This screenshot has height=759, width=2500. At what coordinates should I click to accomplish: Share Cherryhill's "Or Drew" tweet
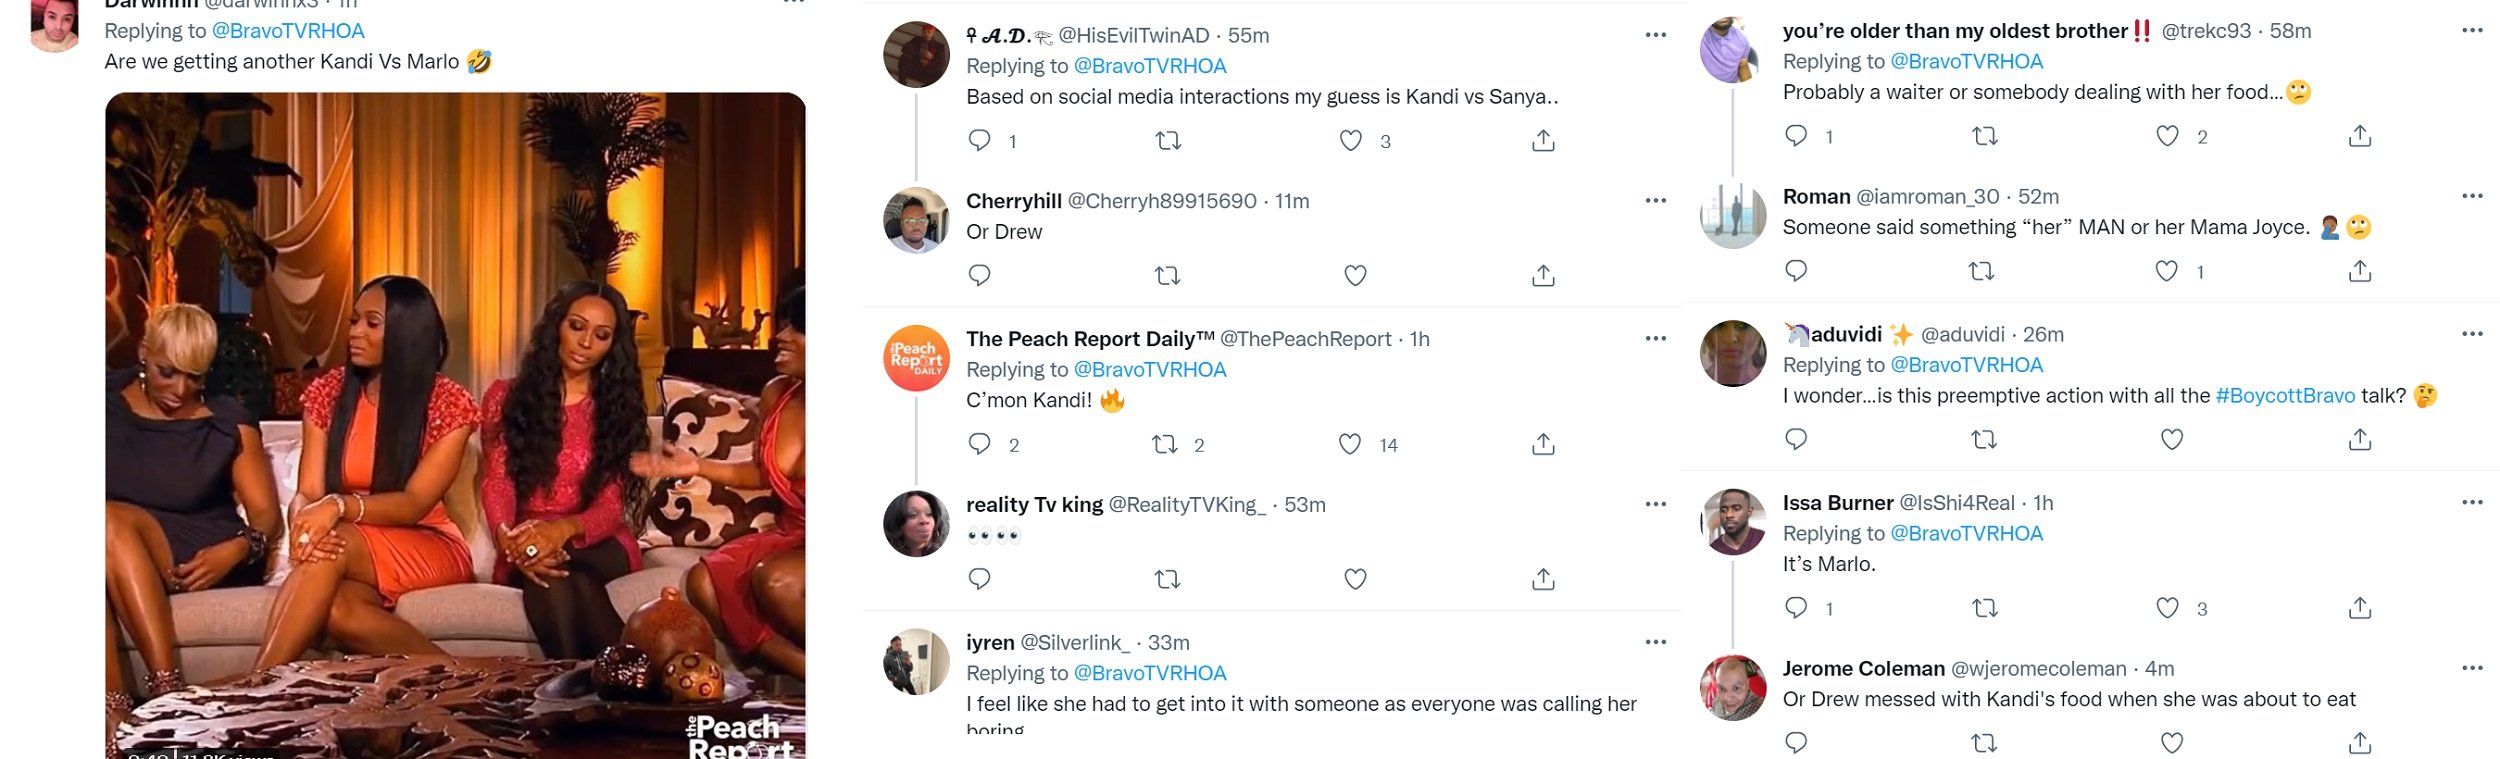(x=1543, y=275)
